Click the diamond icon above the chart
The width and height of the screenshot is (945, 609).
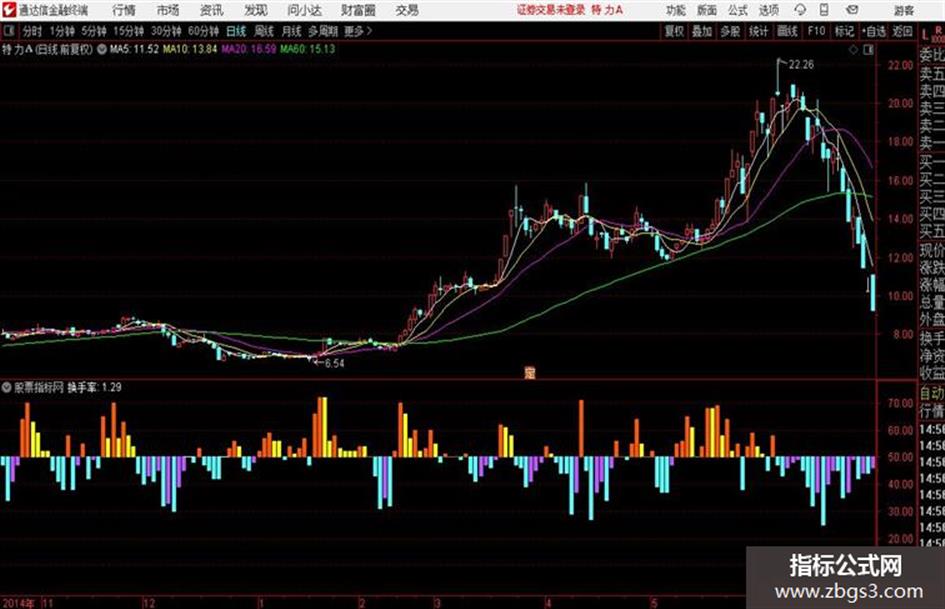[853, 50]
